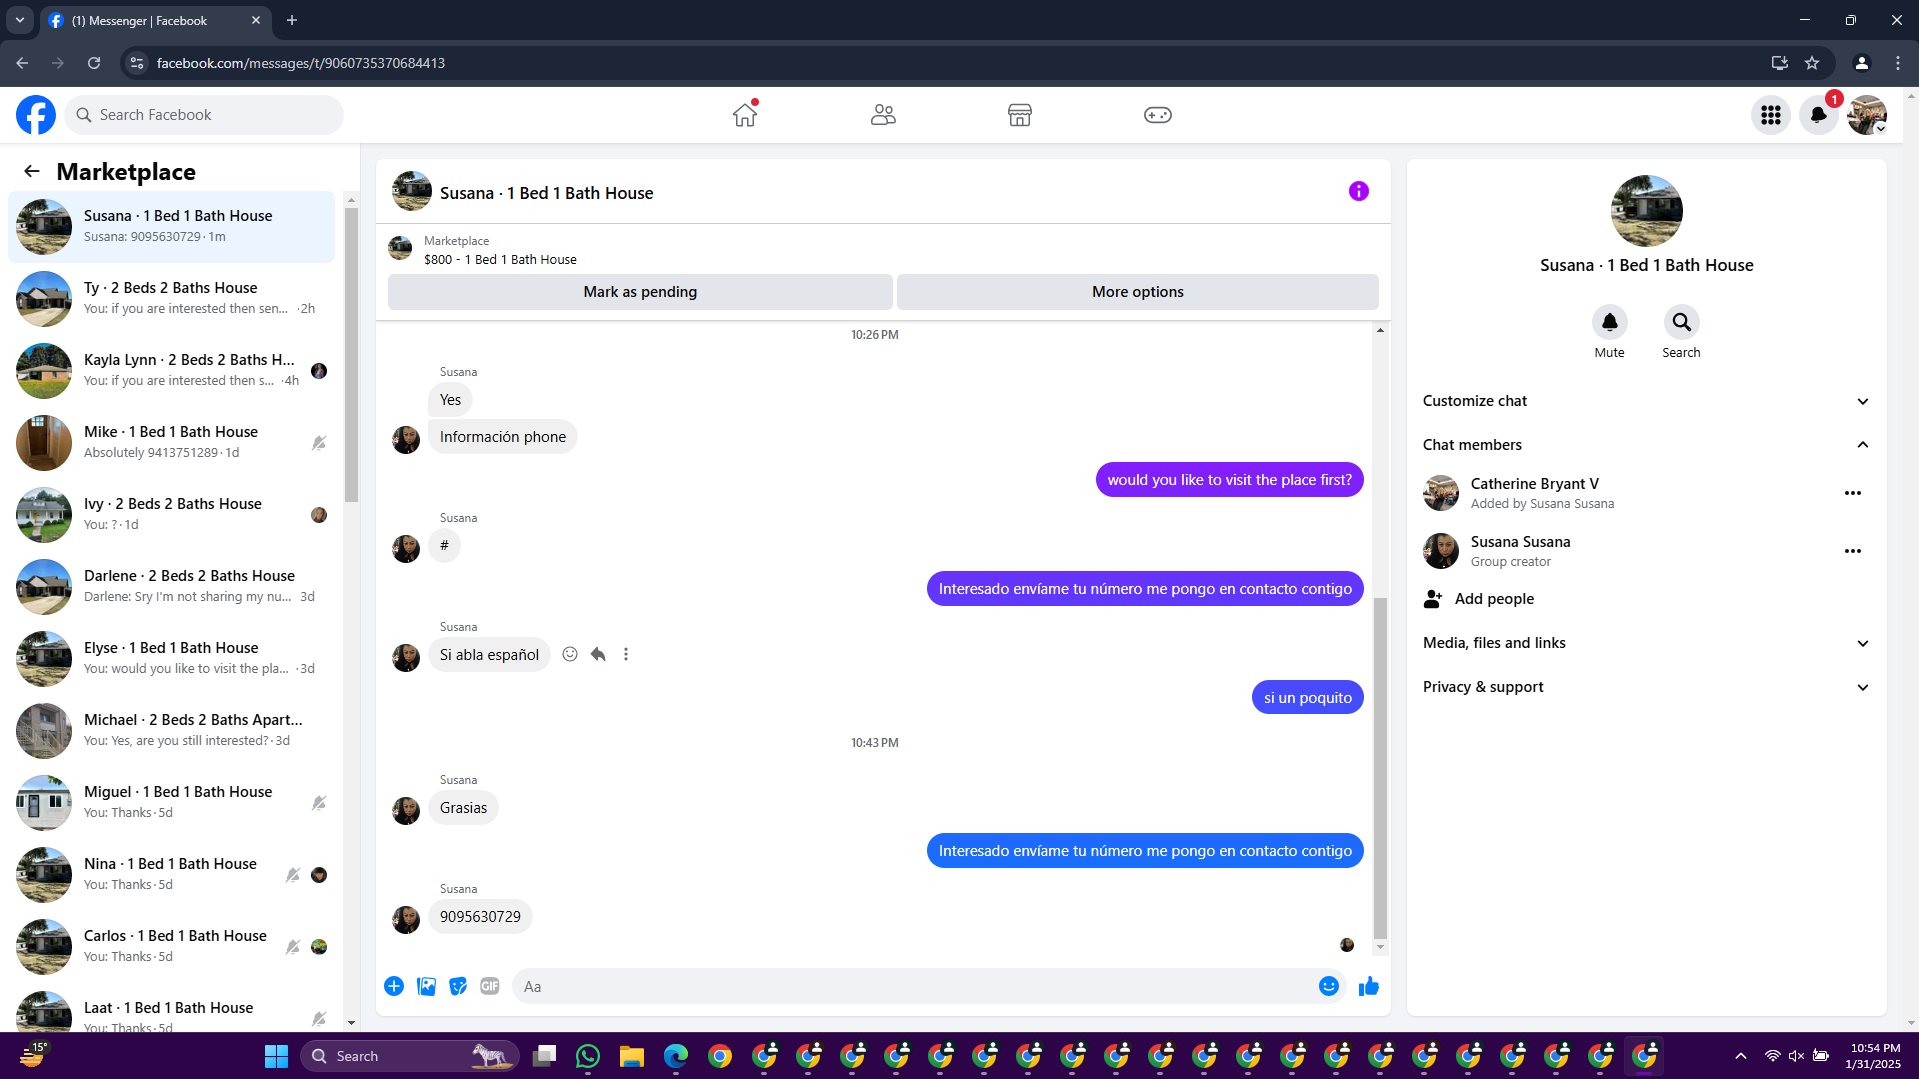1919x1079 pixels.
Task: Open a new browser tab
Action: pos(292,20)
